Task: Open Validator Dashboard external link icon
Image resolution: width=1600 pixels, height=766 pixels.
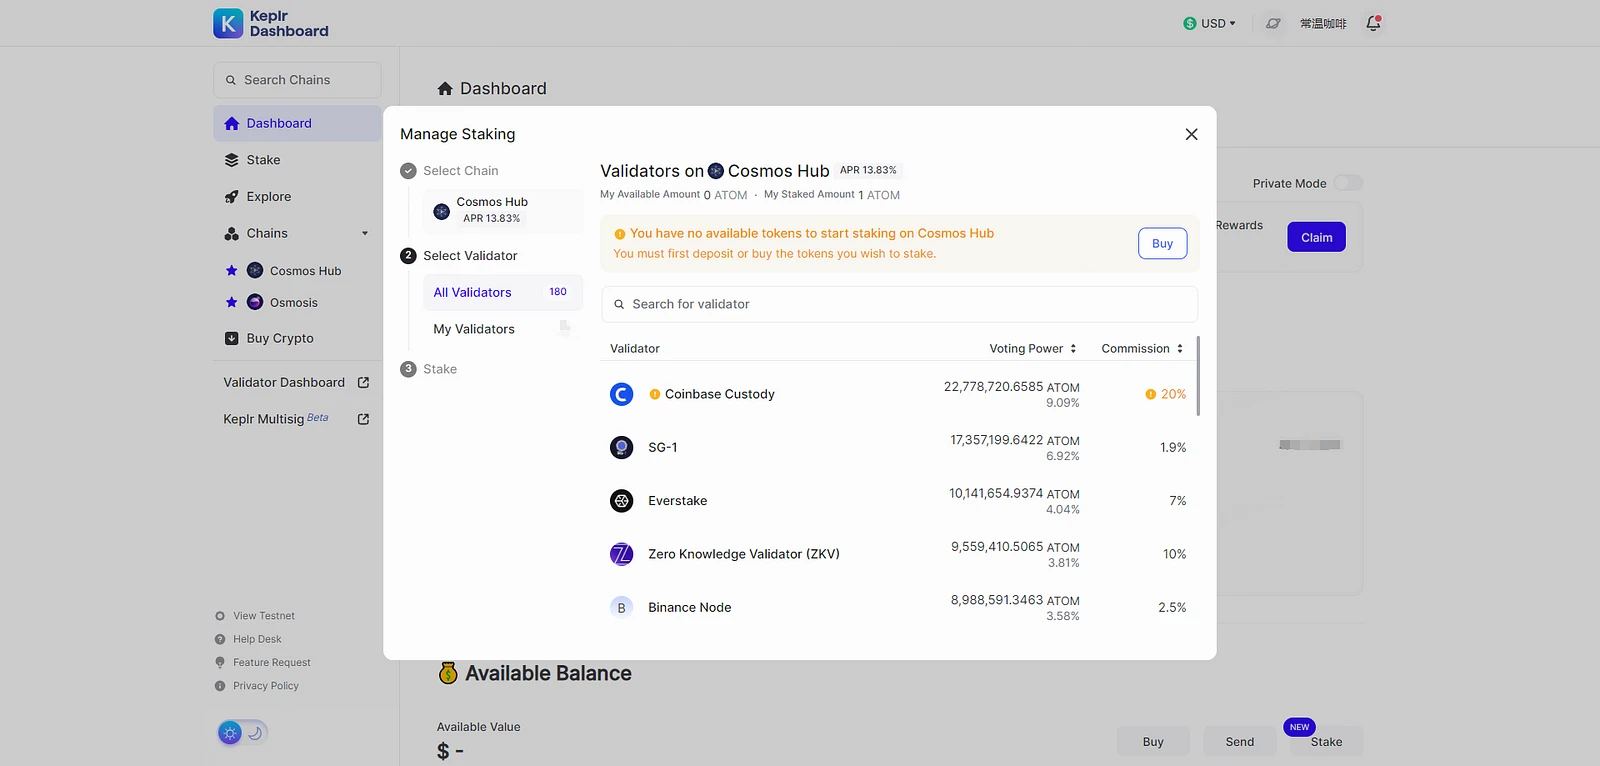Action: (363, 383)
